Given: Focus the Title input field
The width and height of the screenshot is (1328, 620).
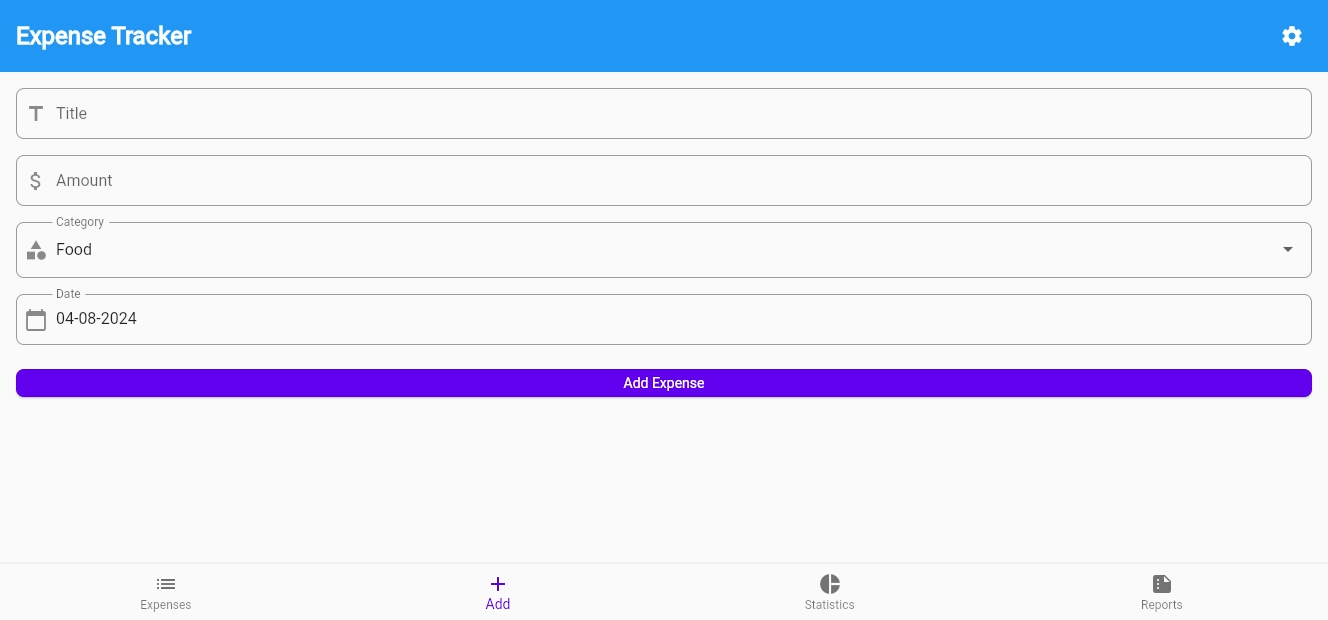Looking at the screenshot, I should 664,113.
